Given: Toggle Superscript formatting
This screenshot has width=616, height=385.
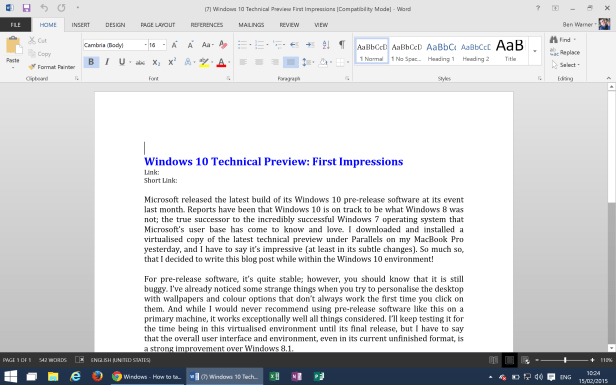Looking at the screenshot, I should coord(172,62).
